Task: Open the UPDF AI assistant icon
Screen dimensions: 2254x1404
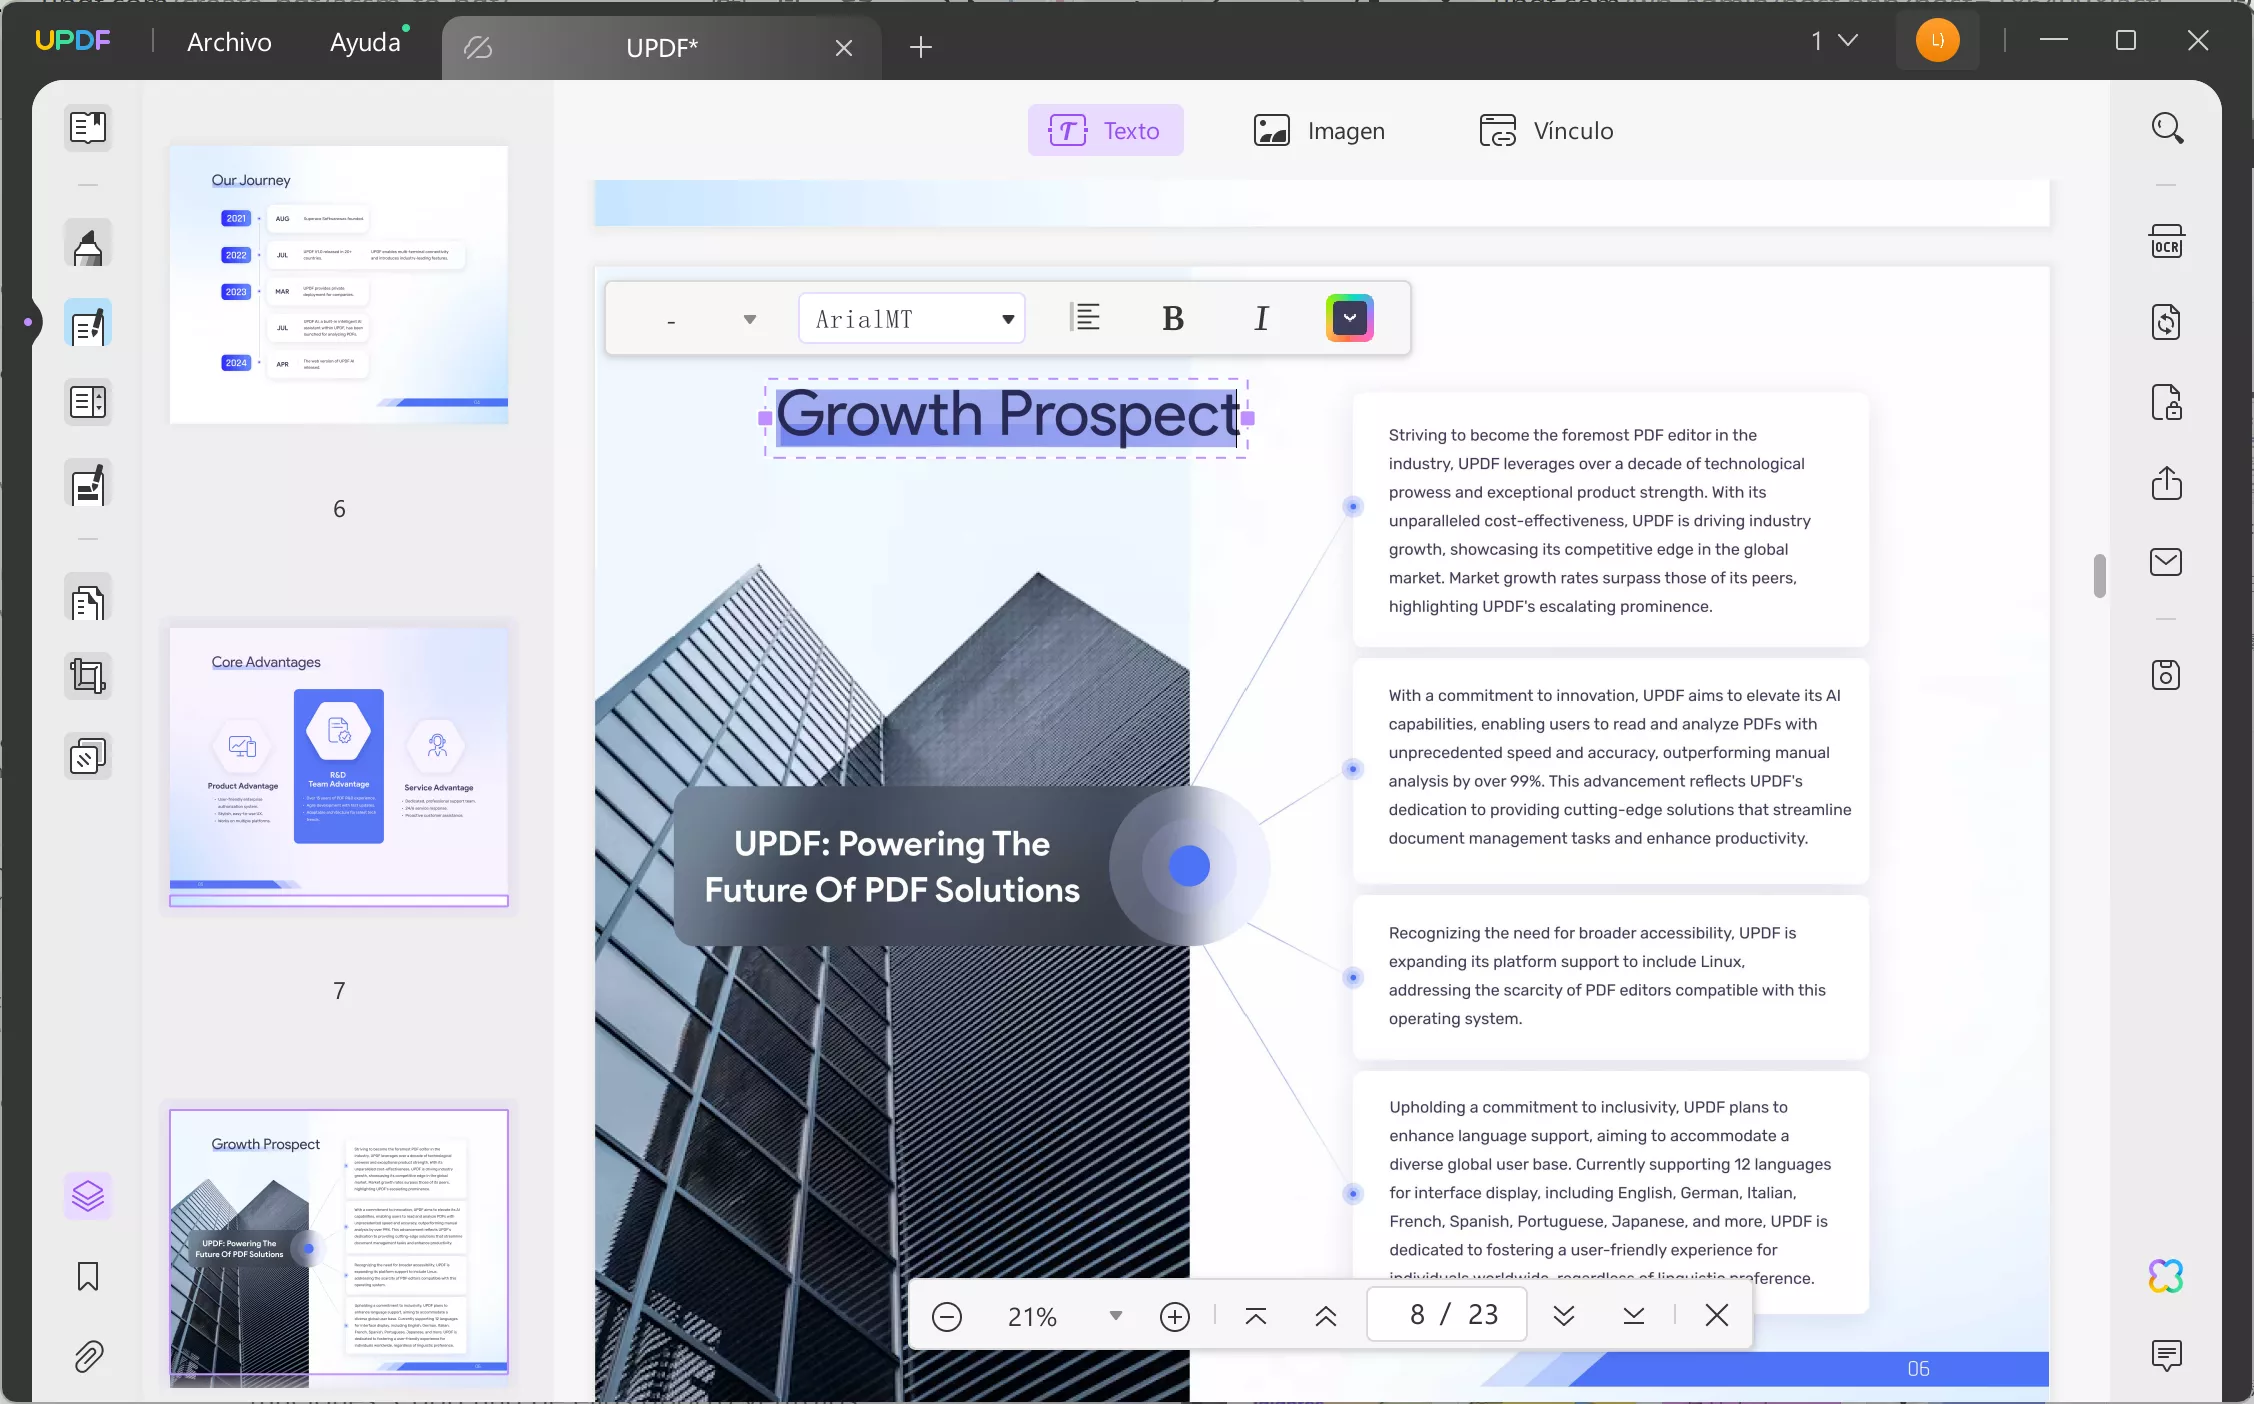Action: pos(2167,1276)
